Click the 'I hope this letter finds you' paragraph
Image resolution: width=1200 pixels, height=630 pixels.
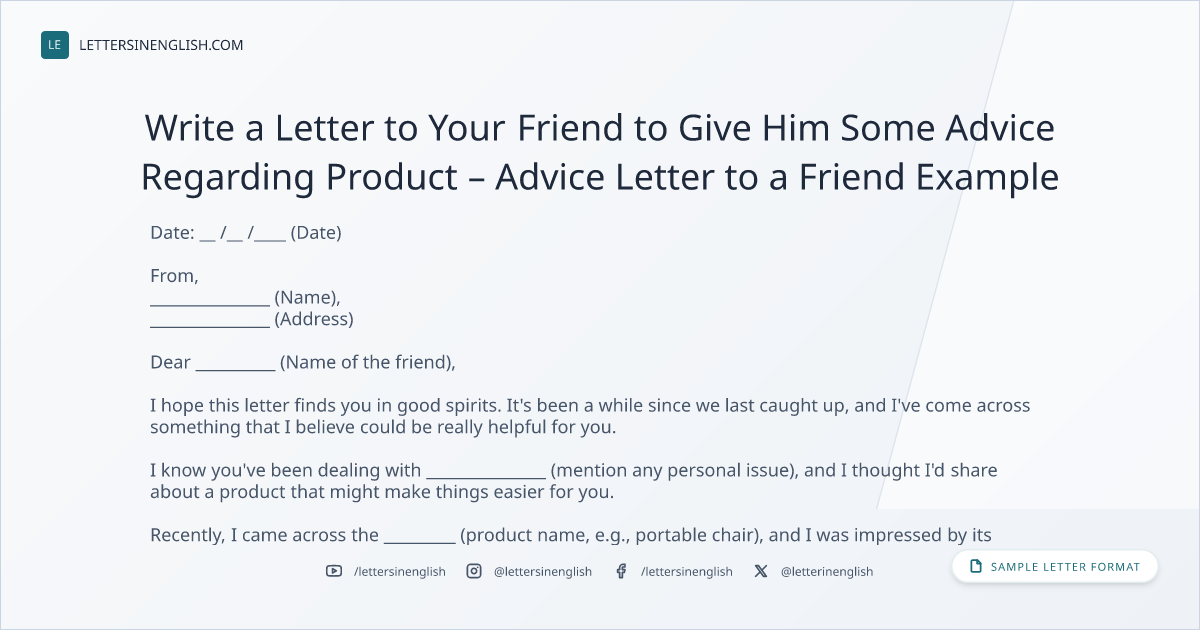[x=590, y=416]
